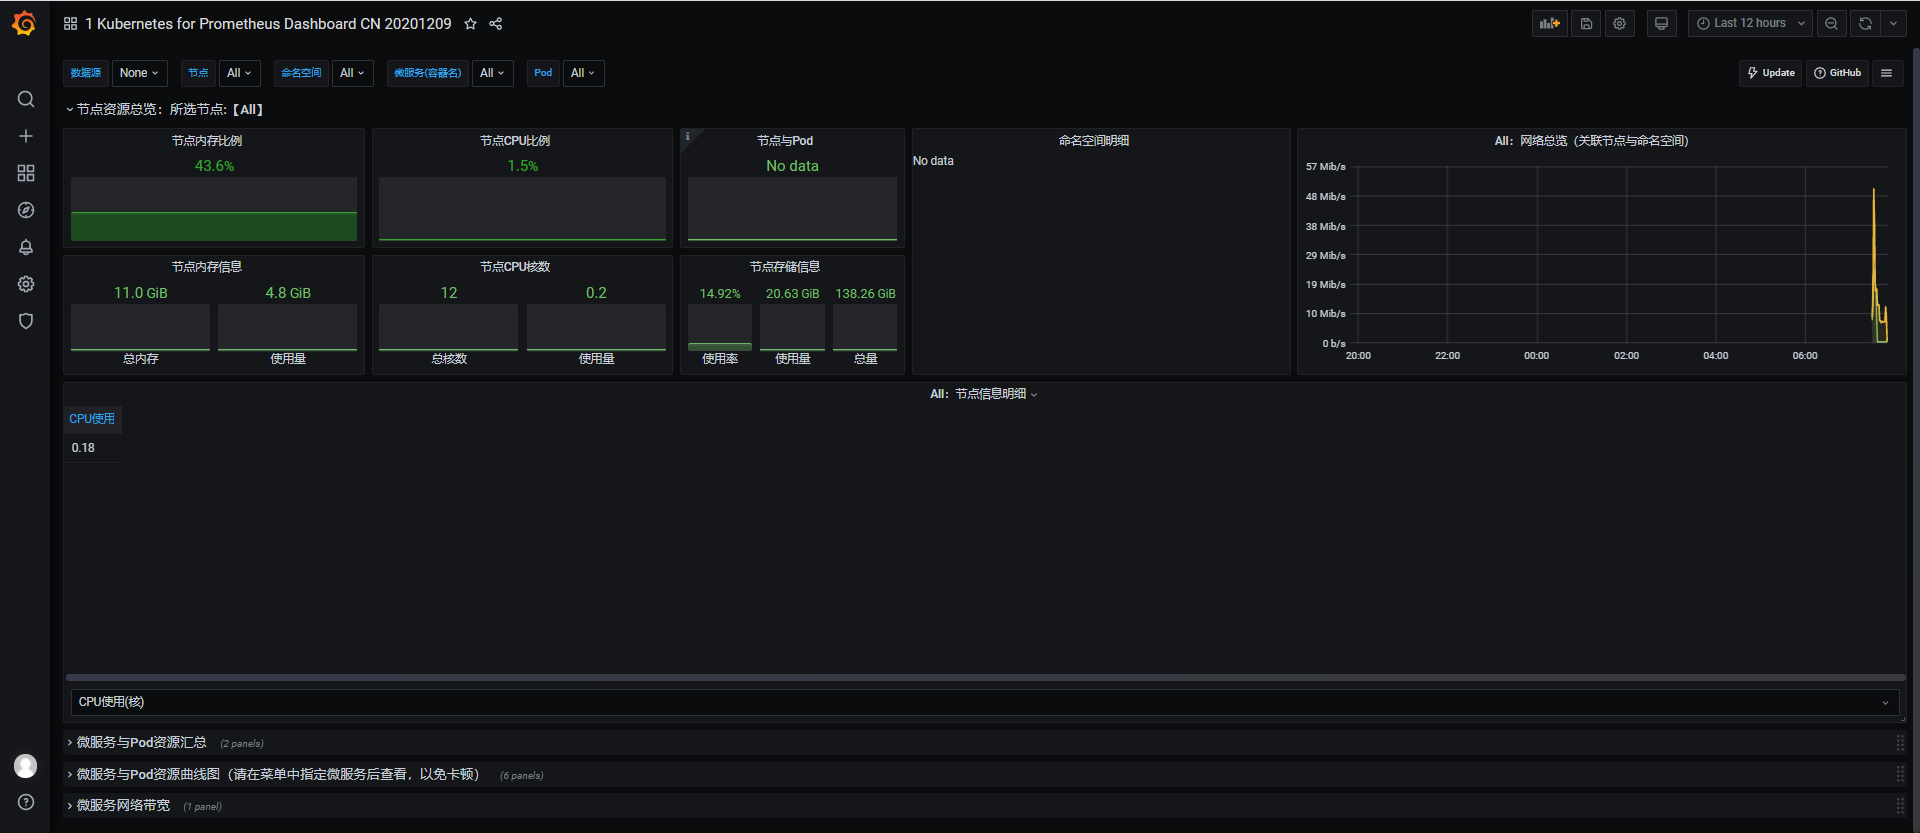Viewport: 1920px width, 833px height.
Task: Click the user avatar in sidebar
Action: pos(26,766)
